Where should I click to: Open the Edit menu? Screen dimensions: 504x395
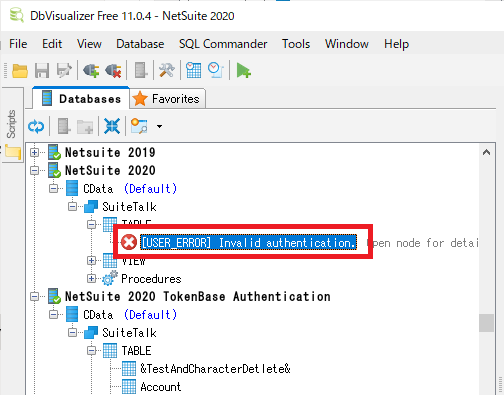(x=52, y=44)
